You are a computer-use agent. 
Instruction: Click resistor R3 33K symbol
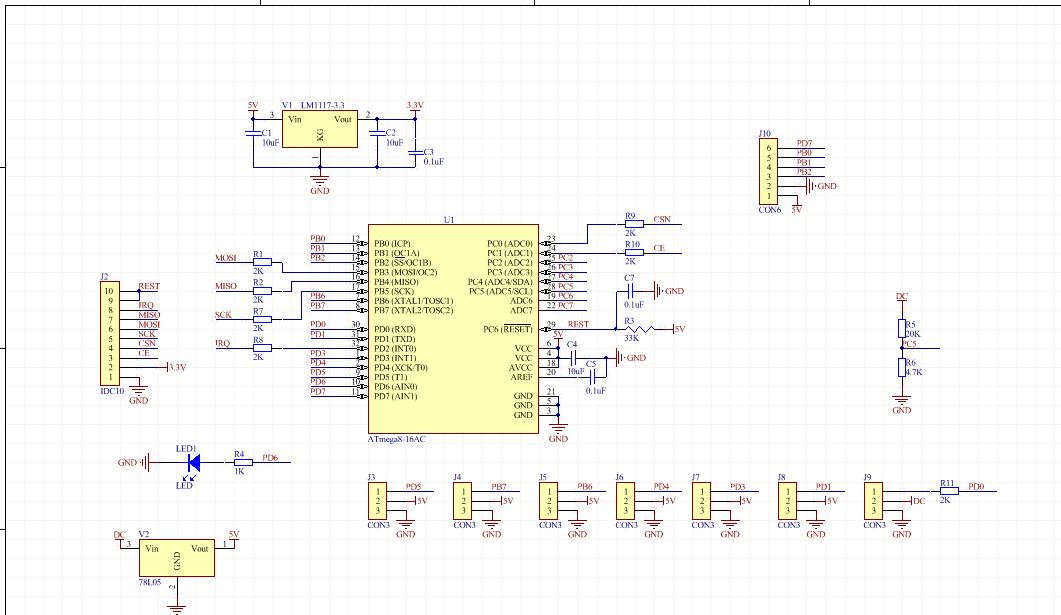(x=639, y=329)
